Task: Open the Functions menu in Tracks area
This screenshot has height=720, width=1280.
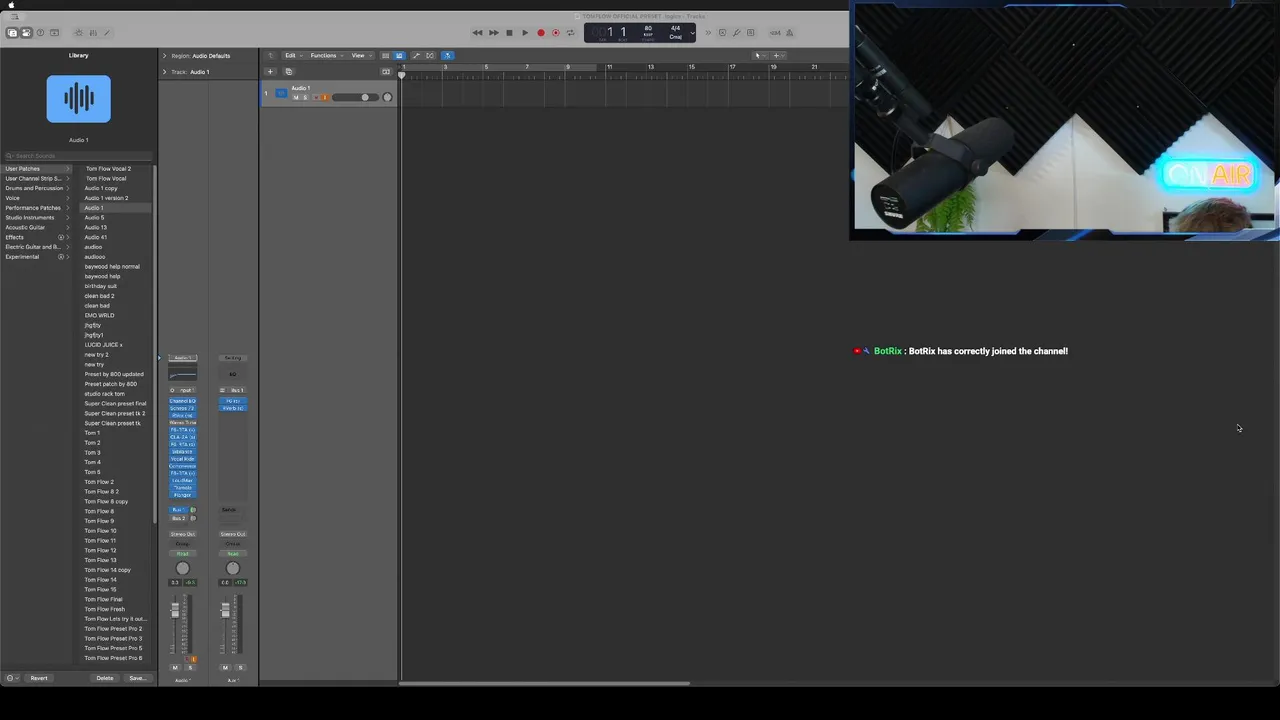Action: [326, 55]
